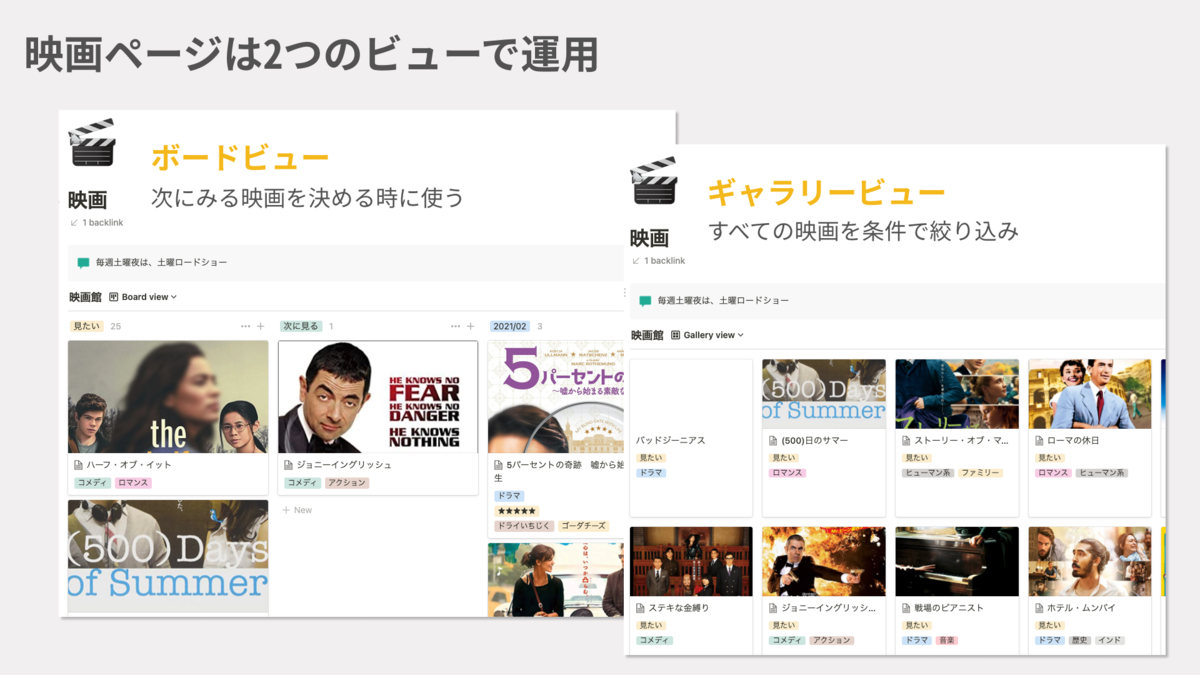The height and width of the screenshot is (675, 1200).
Task: Click five-star rating on 5パーセントの奇跡 card
Action: 517,511
